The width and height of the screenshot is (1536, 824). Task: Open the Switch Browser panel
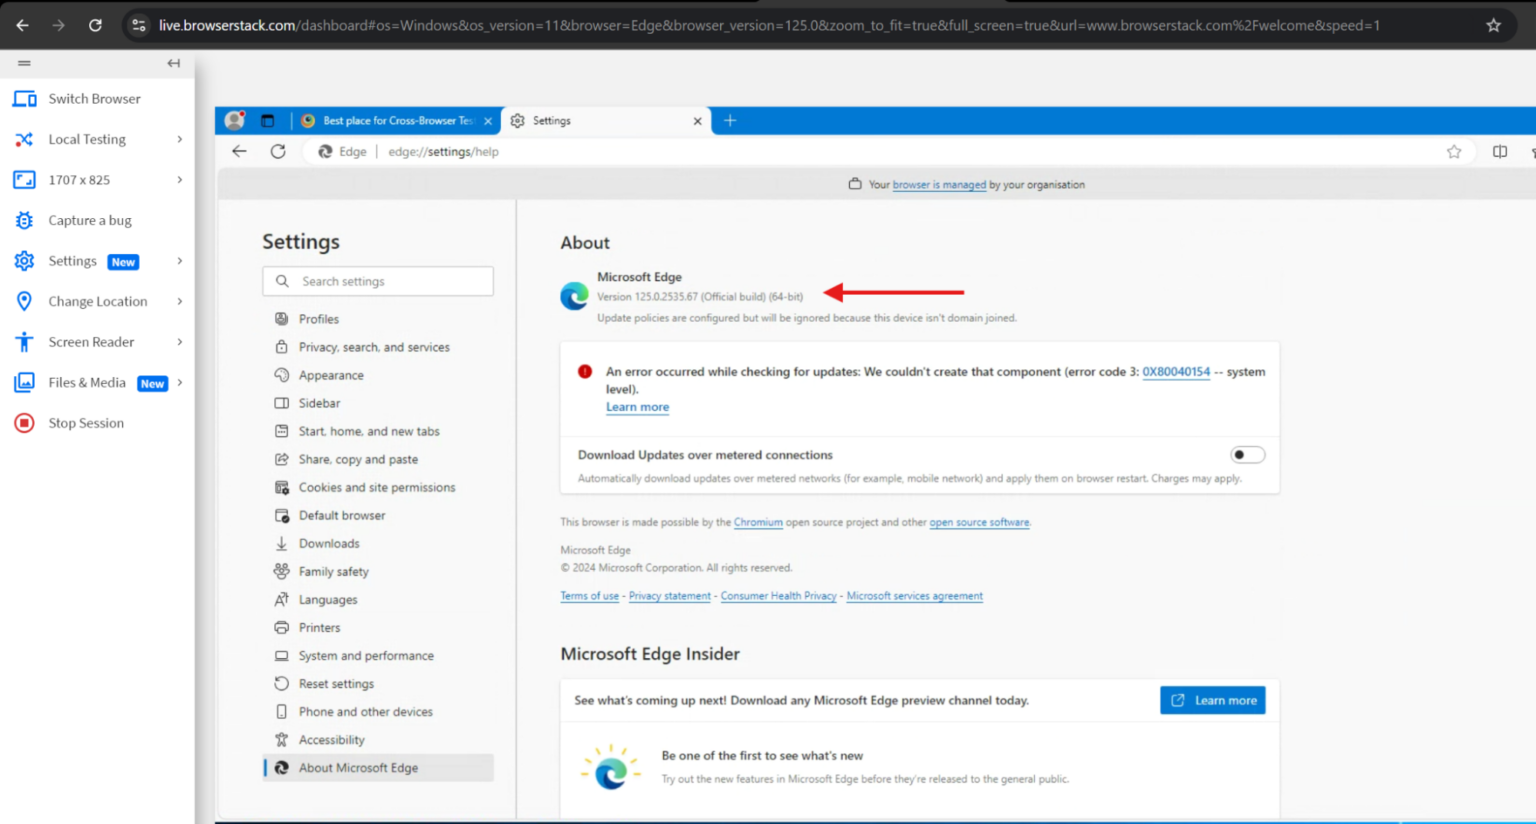point(94,98)
